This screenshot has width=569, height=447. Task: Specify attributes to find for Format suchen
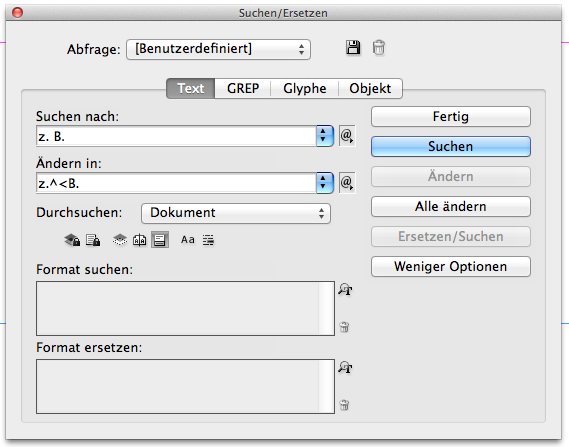pos(345,289)
